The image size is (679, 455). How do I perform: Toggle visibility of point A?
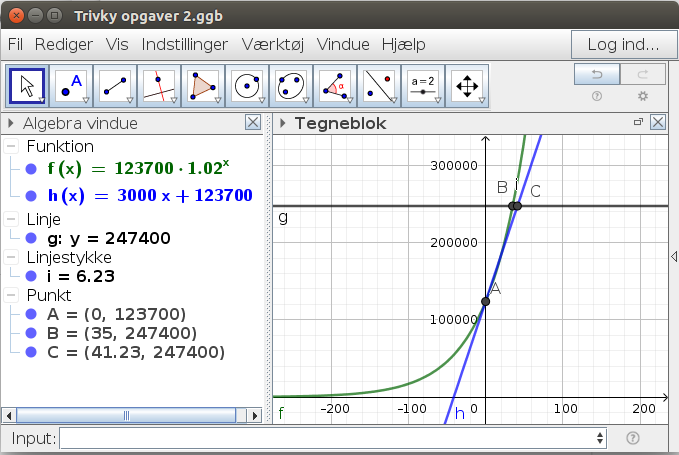(x=31, y=314)
